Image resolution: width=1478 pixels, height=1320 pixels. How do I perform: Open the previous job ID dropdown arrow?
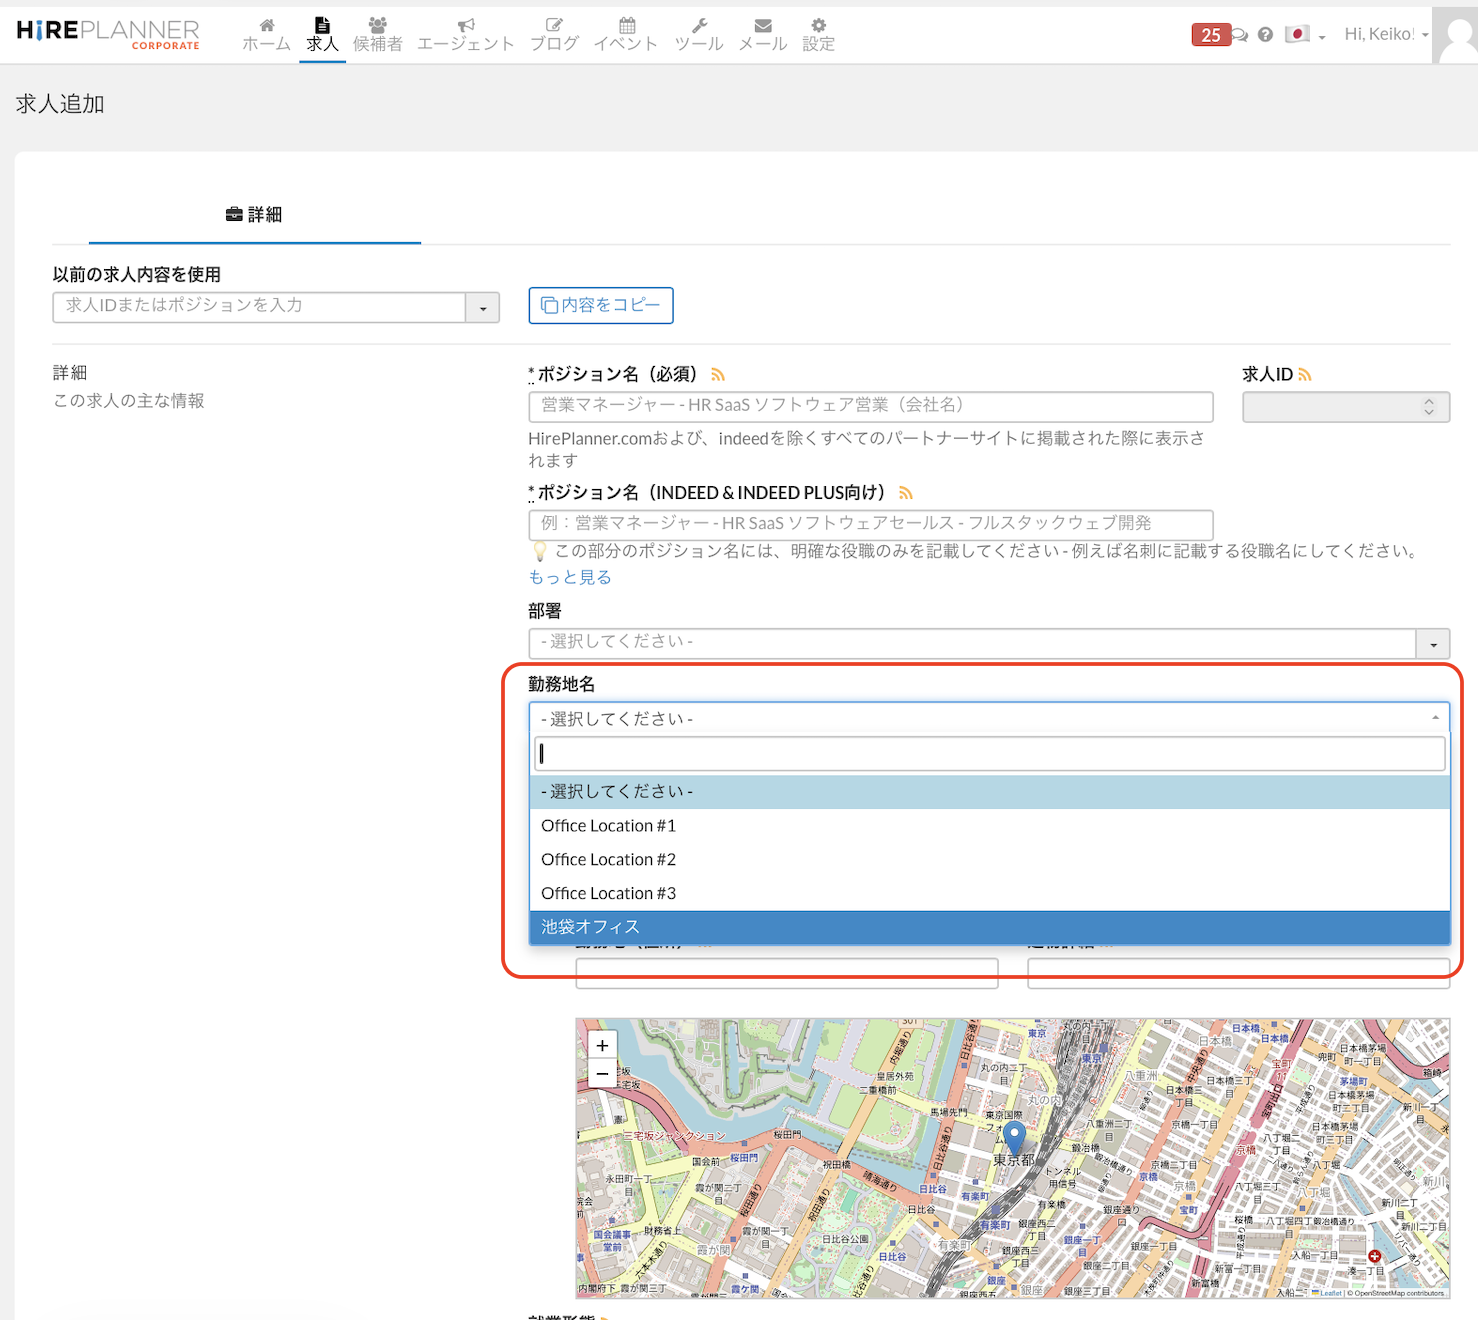pos(482,308)
